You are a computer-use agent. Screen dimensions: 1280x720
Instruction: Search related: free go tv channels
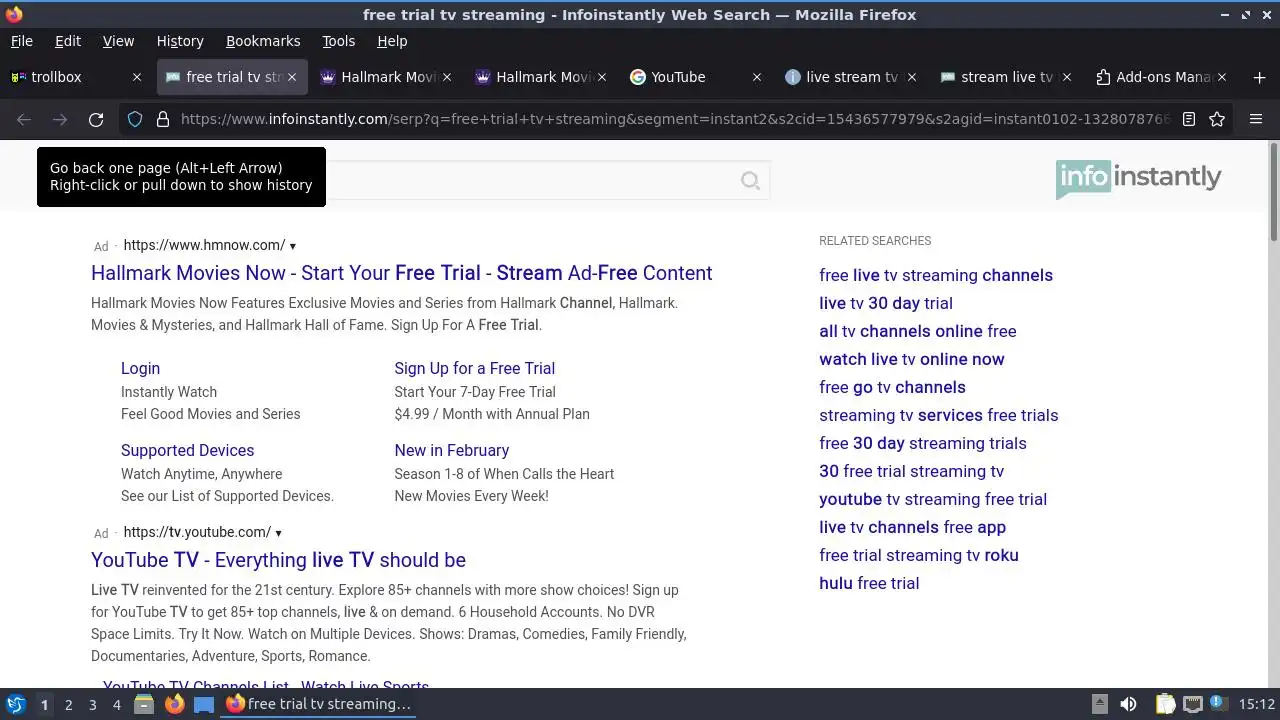point(892,387)
